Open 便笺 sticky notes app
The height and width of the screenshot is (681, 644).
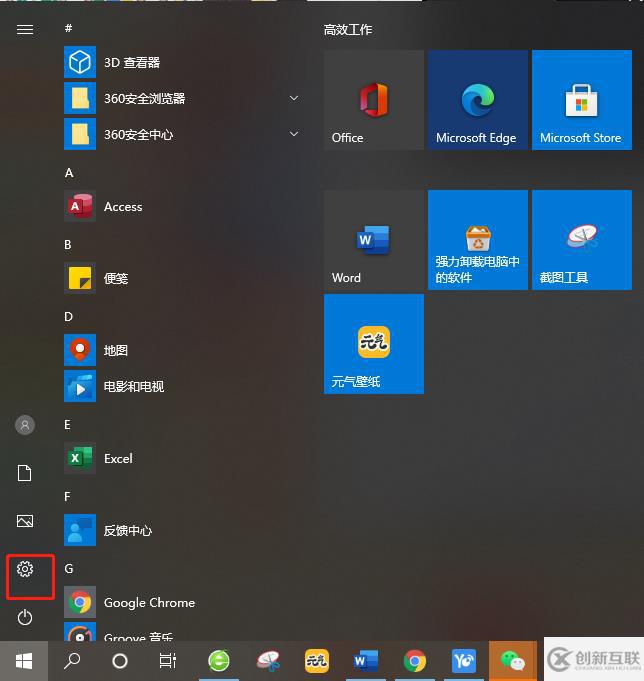pos(182,278)
